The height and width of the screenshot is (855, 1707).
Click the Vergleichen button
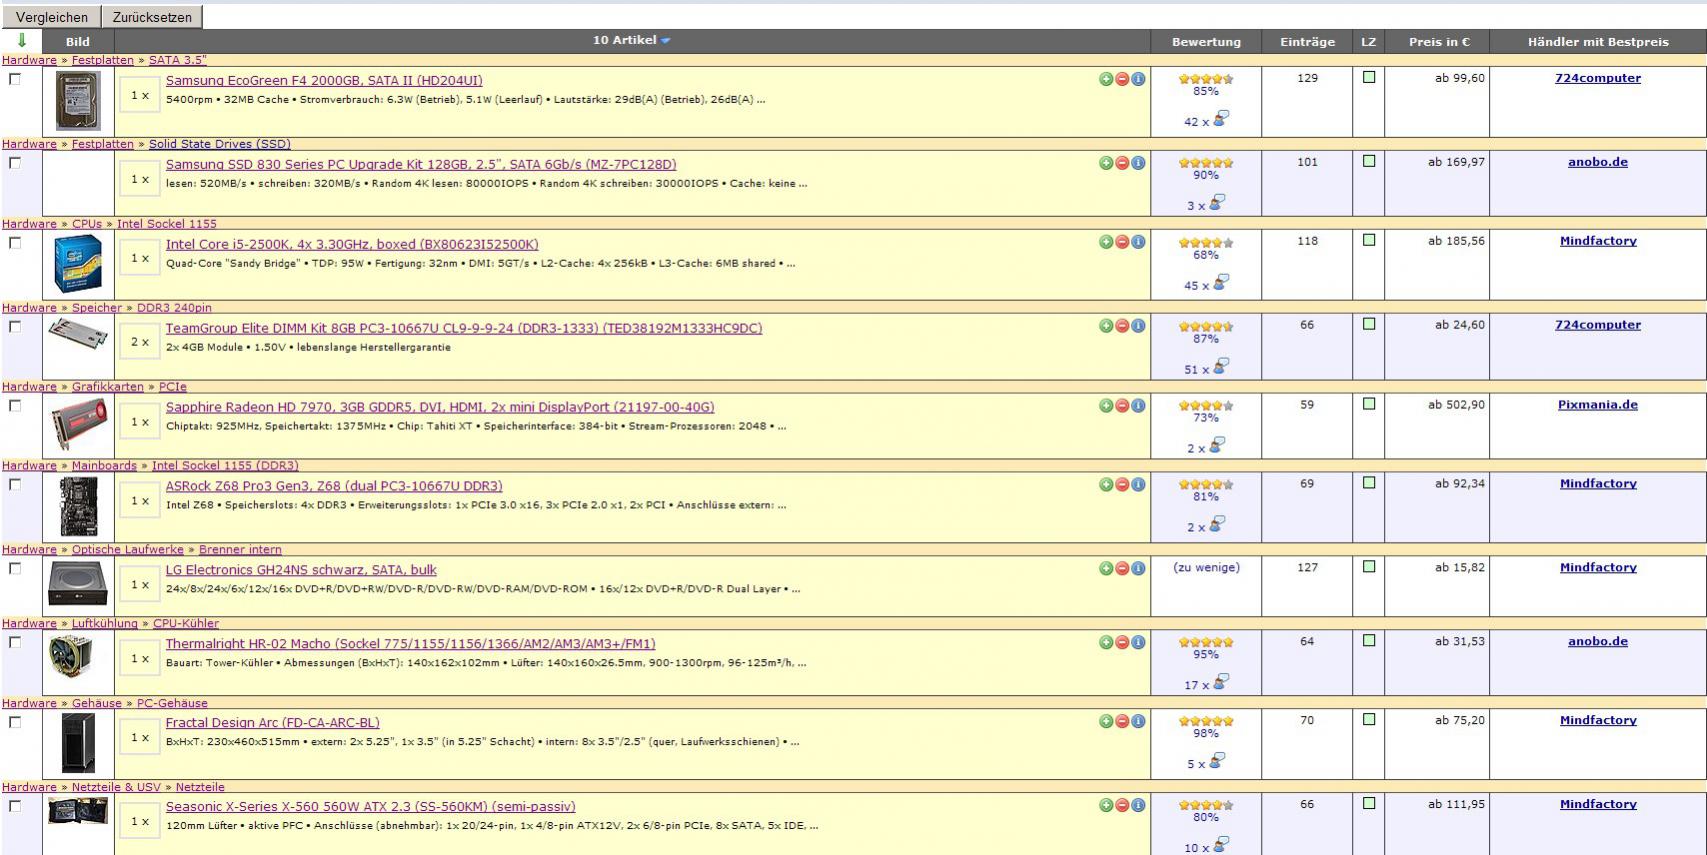(x=52, y=17)
